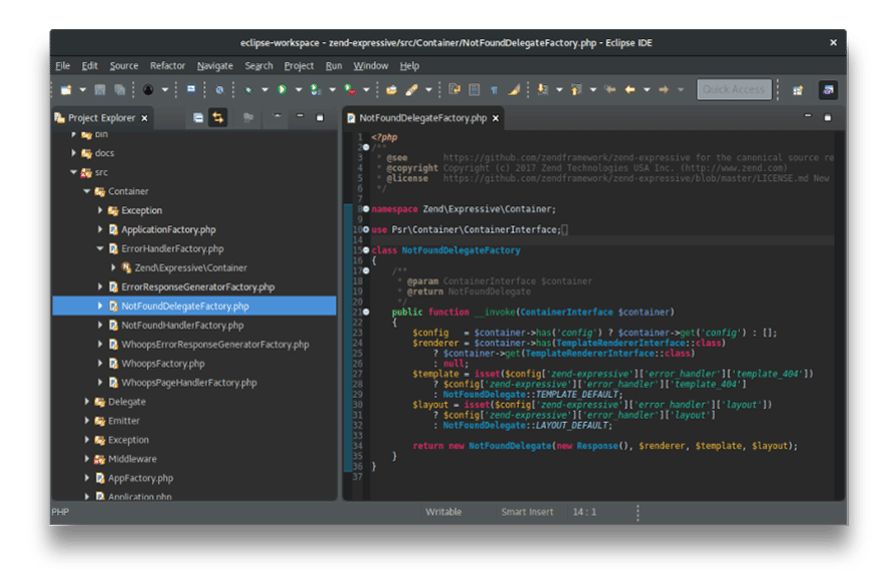Screen dimensions: 890x584
Task: Minimize the editor area
Action: [806, 116]
